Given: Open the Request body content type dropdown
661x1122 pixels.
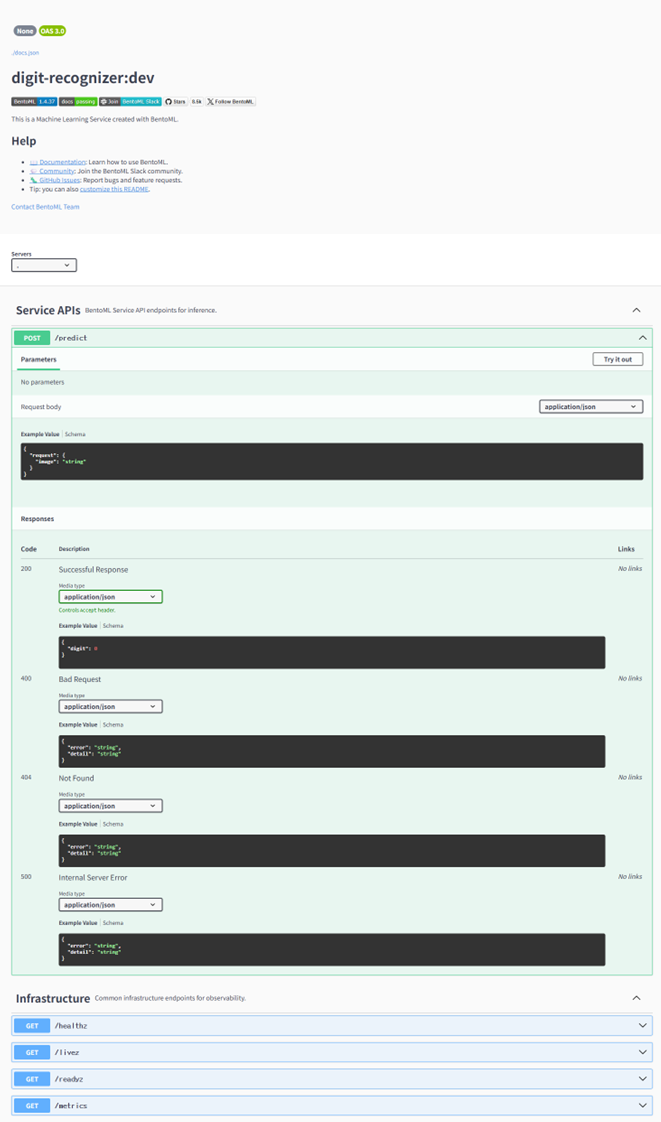Looking at the screenshot, I should [x=591, y=406].
